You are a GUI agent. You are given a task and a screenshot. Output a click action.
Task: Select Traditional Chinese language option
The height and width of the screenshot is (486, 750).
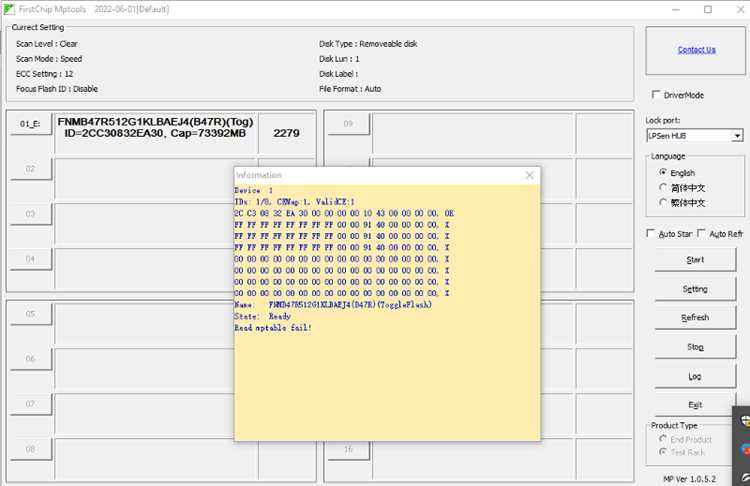coord(663,202)
